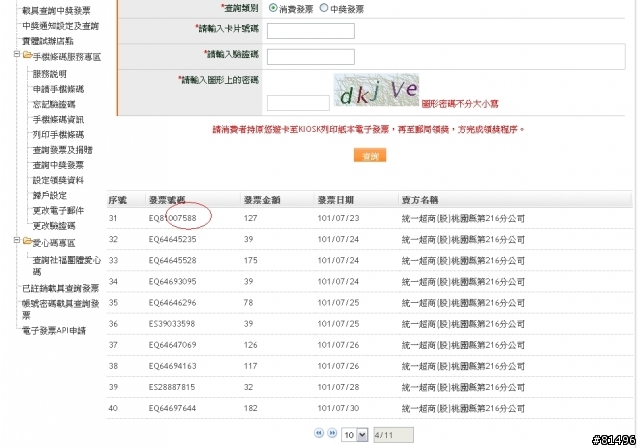Open 電子發票API申請 in sidebar

(x=54, y=330)
